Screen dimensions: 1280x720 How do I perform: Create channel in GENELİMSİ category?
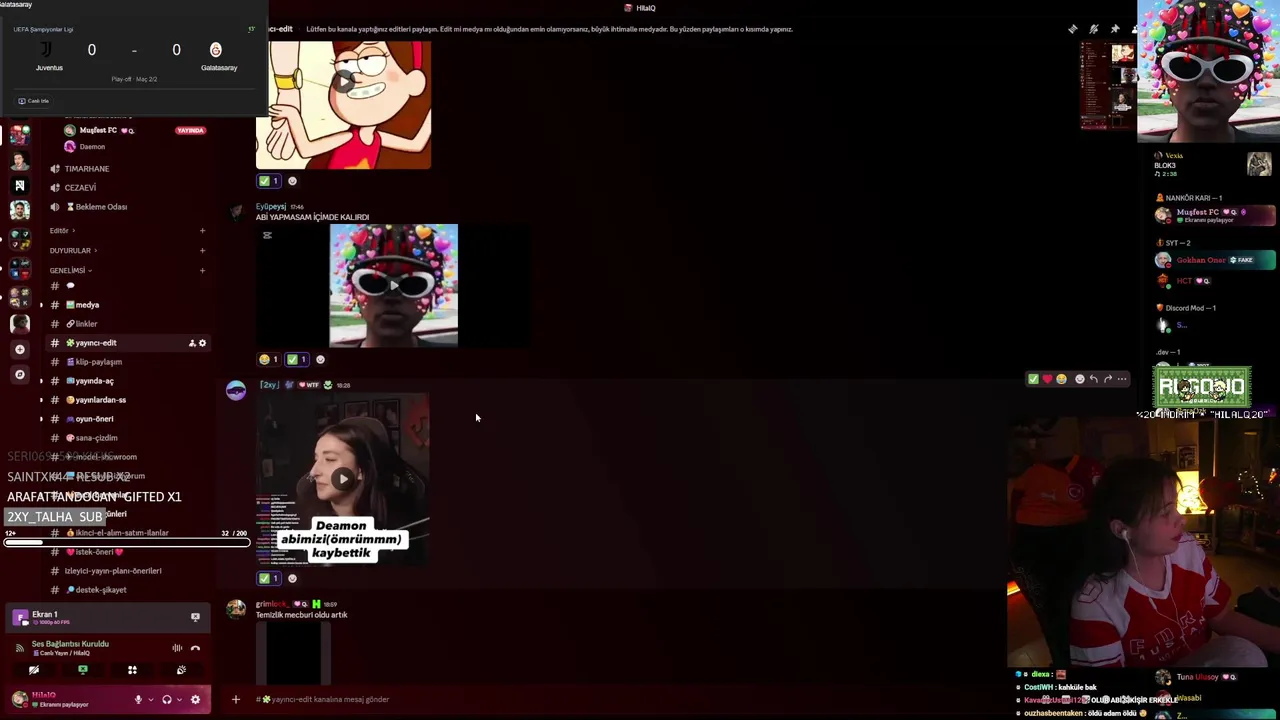click(x=202, y=270)
